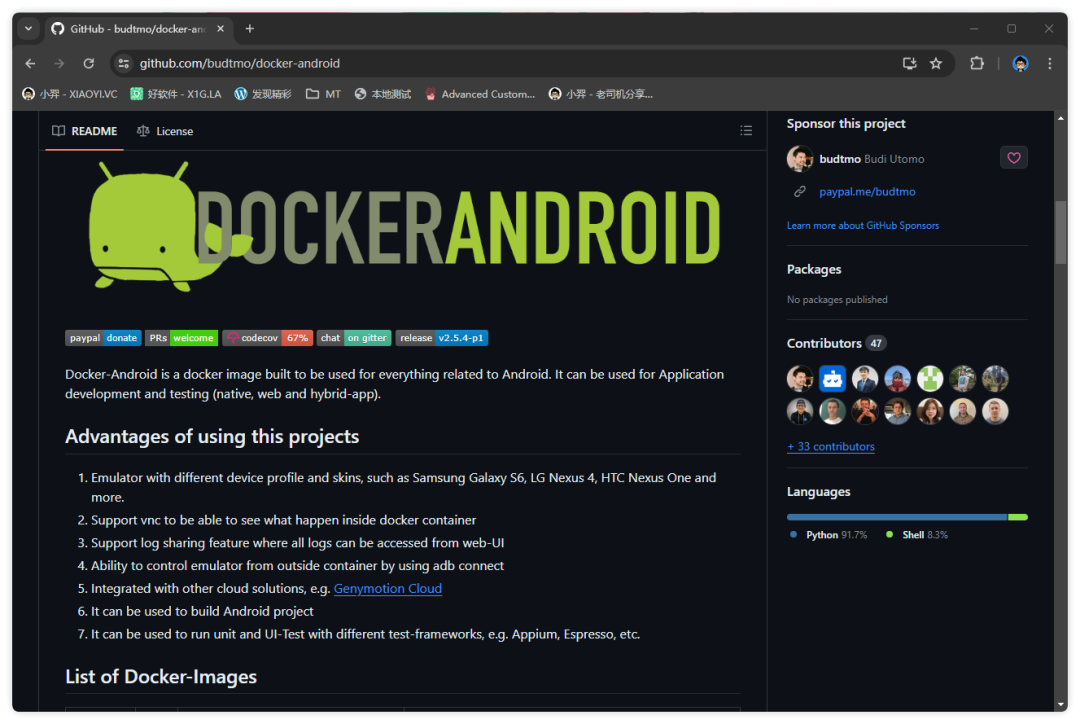View site information icon in address bar
This screenshot has height=724, width=1080.
point(123,64)
